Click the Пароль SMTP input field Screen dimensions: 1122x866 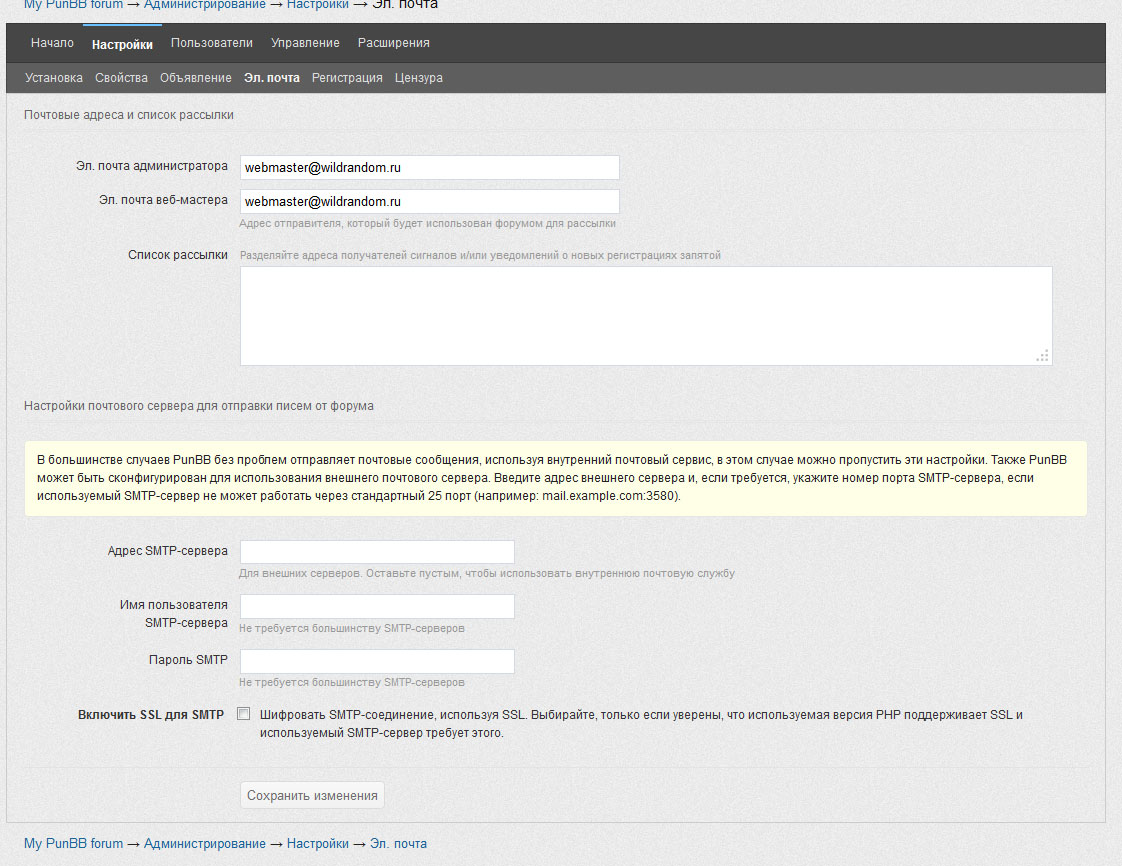[377, 661]
